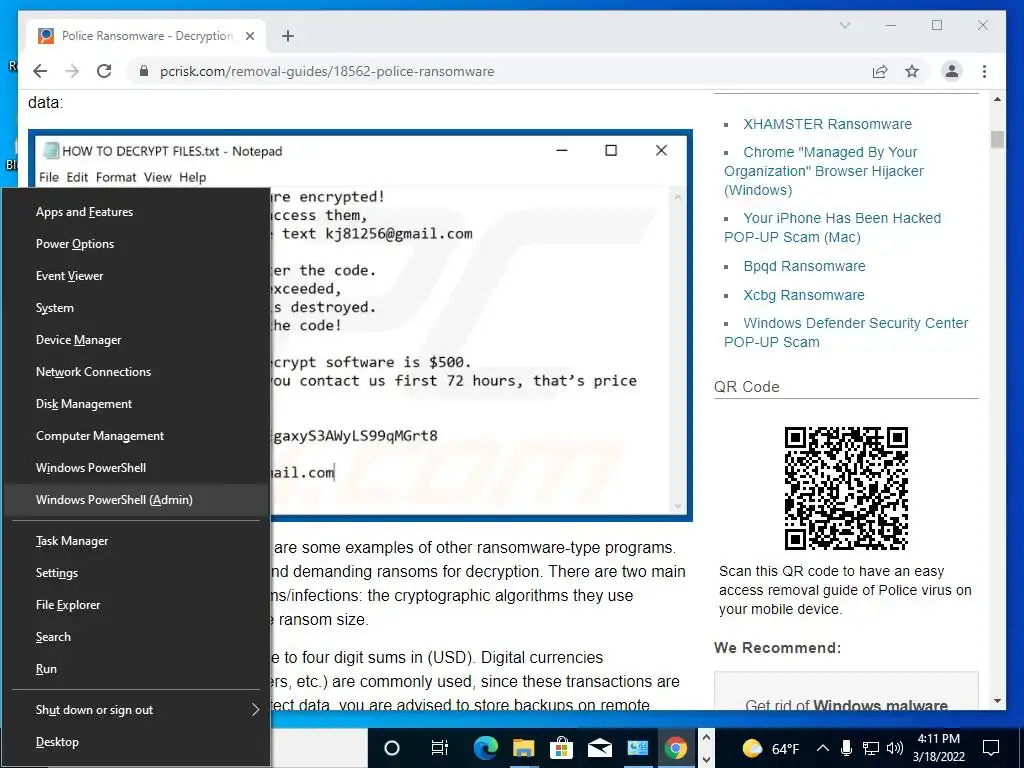Launch Windows PowerShell (Admin)
The width and height of the screenshot is (1024, 768).
[x=137, y=500]
